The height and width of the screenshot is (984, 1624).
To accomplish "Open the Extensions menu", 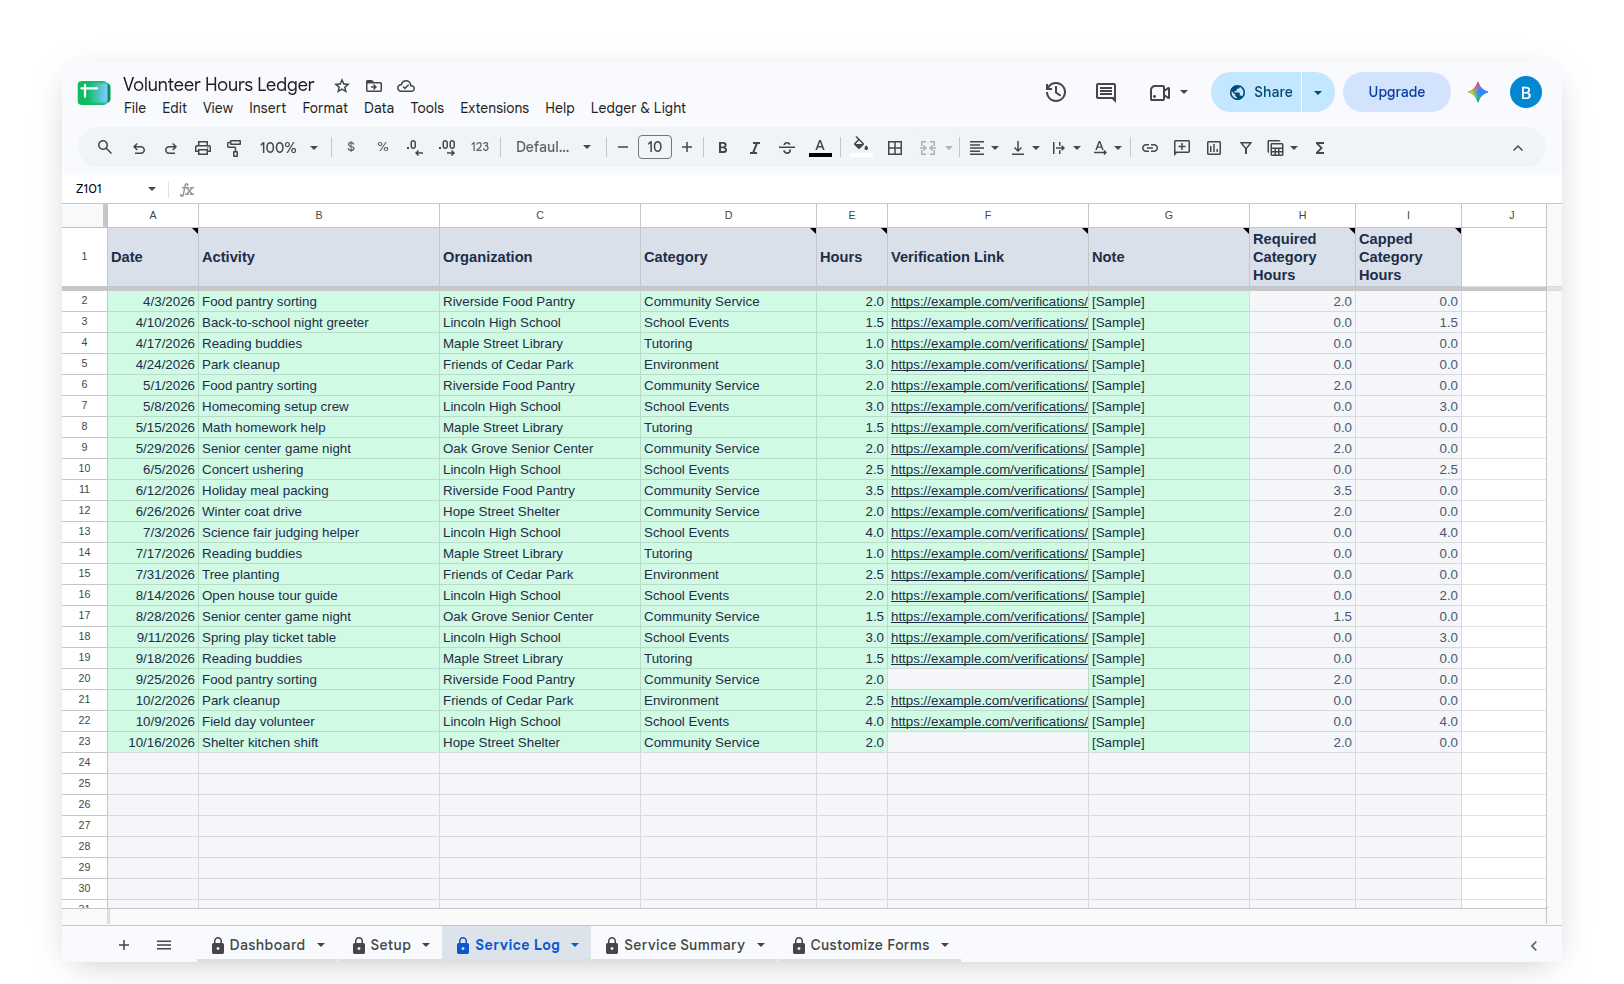I will pyautogui.click(x=494, y=108).
